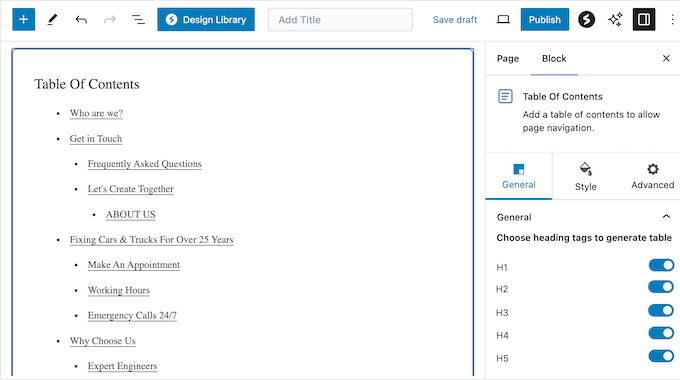The width and height of the screenshot is (680, 380).
Task: Click 'Emergency Calls 24/7' link
Action: tap(132, 315)
